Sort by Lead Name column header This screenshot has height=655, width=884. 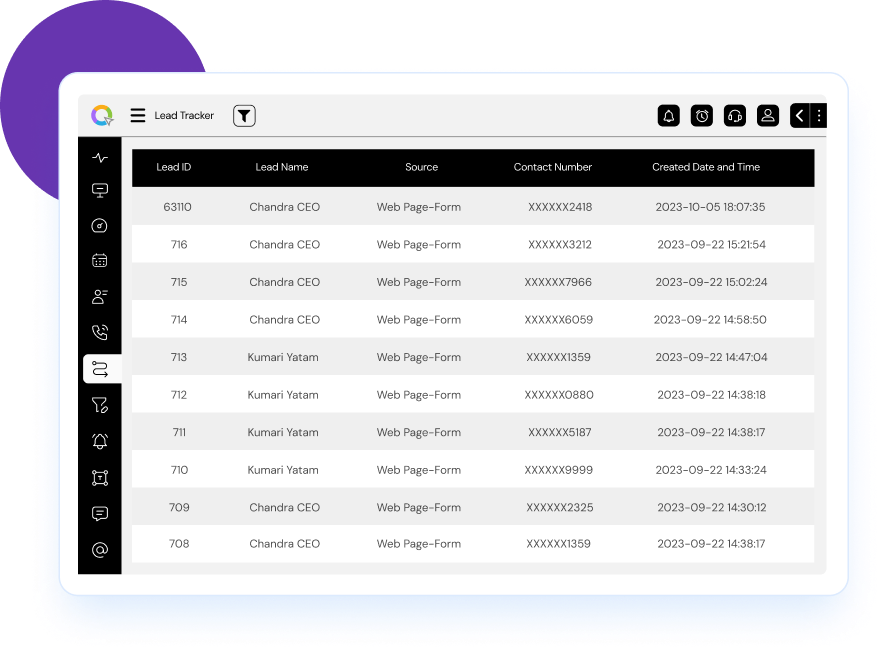[x=282, y=167]
